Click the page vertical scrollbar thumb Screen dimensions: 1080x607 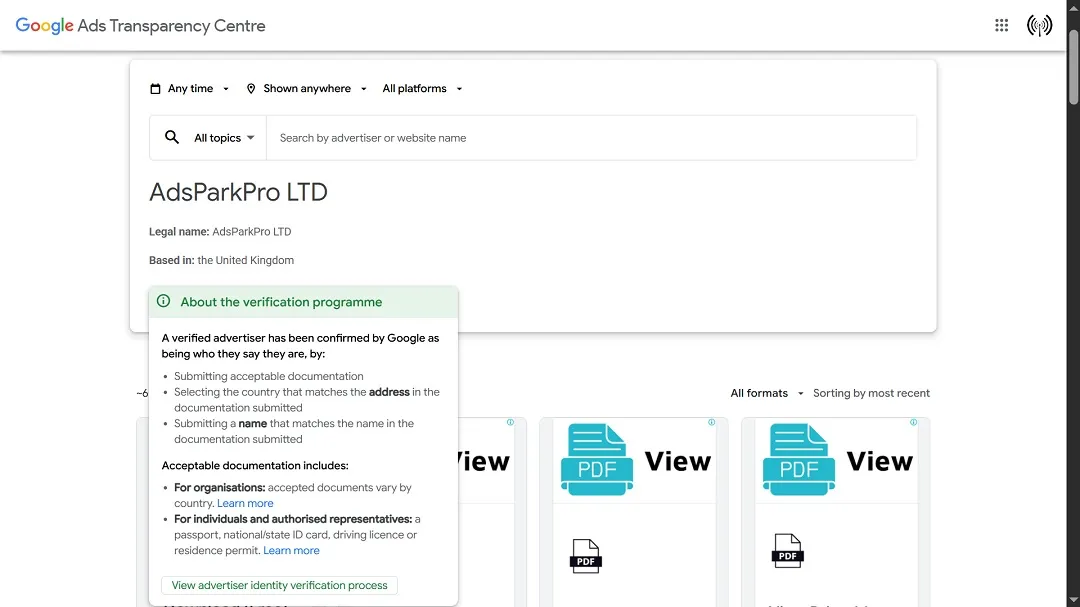point(1073,67)
